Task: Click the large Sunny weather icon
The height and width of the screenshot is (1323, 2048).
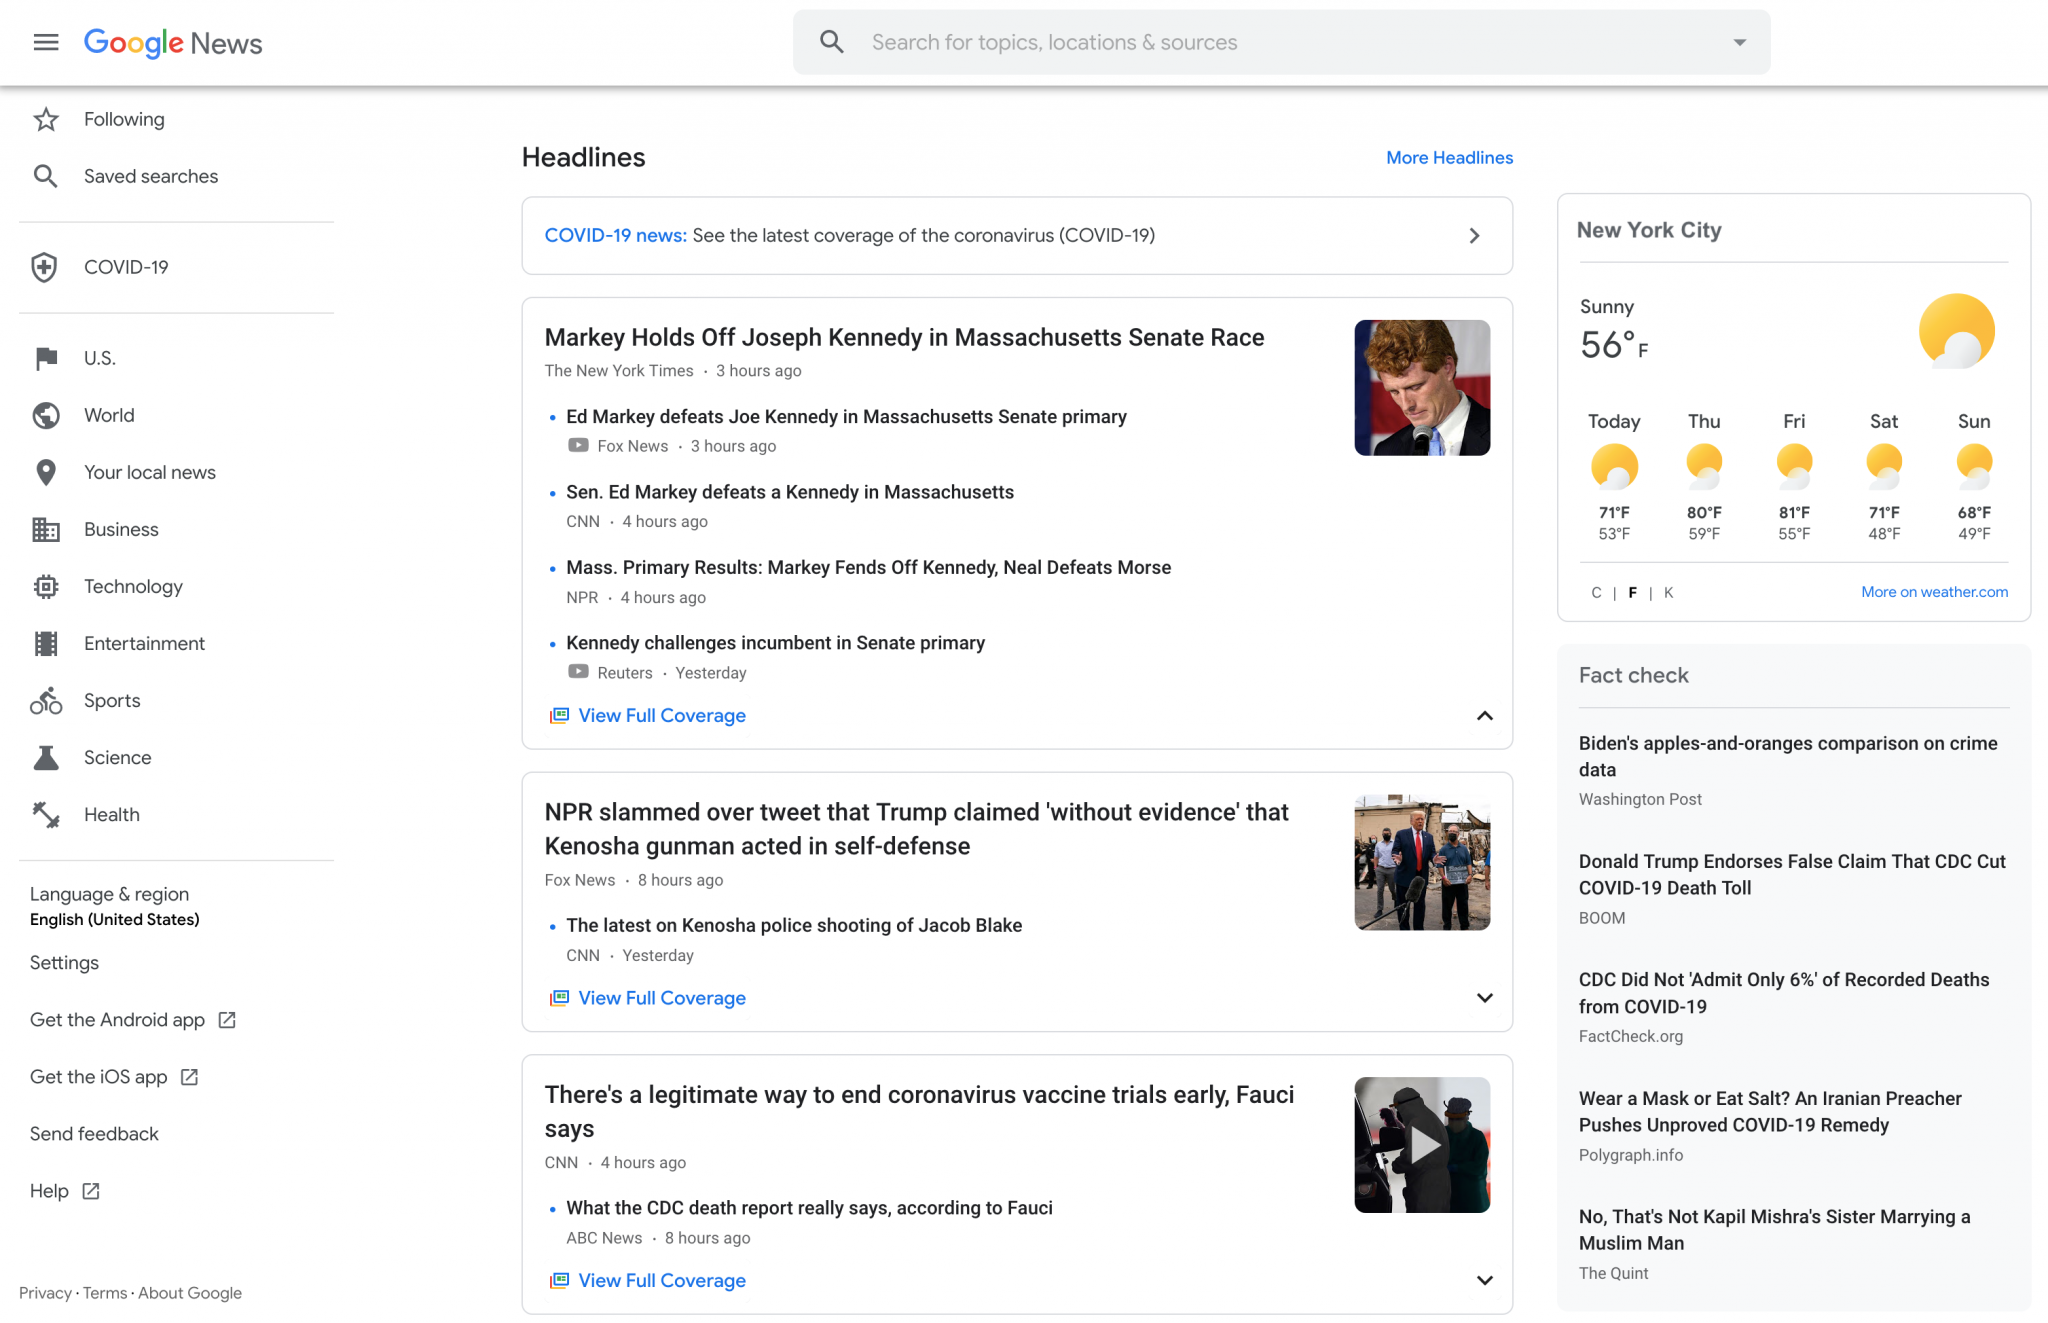Action: point(1956,331)
